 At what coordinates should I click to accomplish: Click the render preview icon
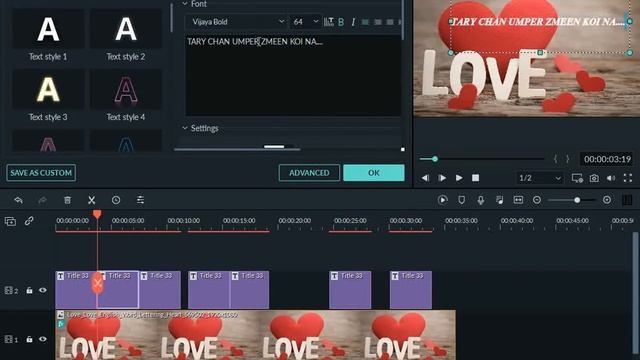pyautogui.click(x=442, y=200)
